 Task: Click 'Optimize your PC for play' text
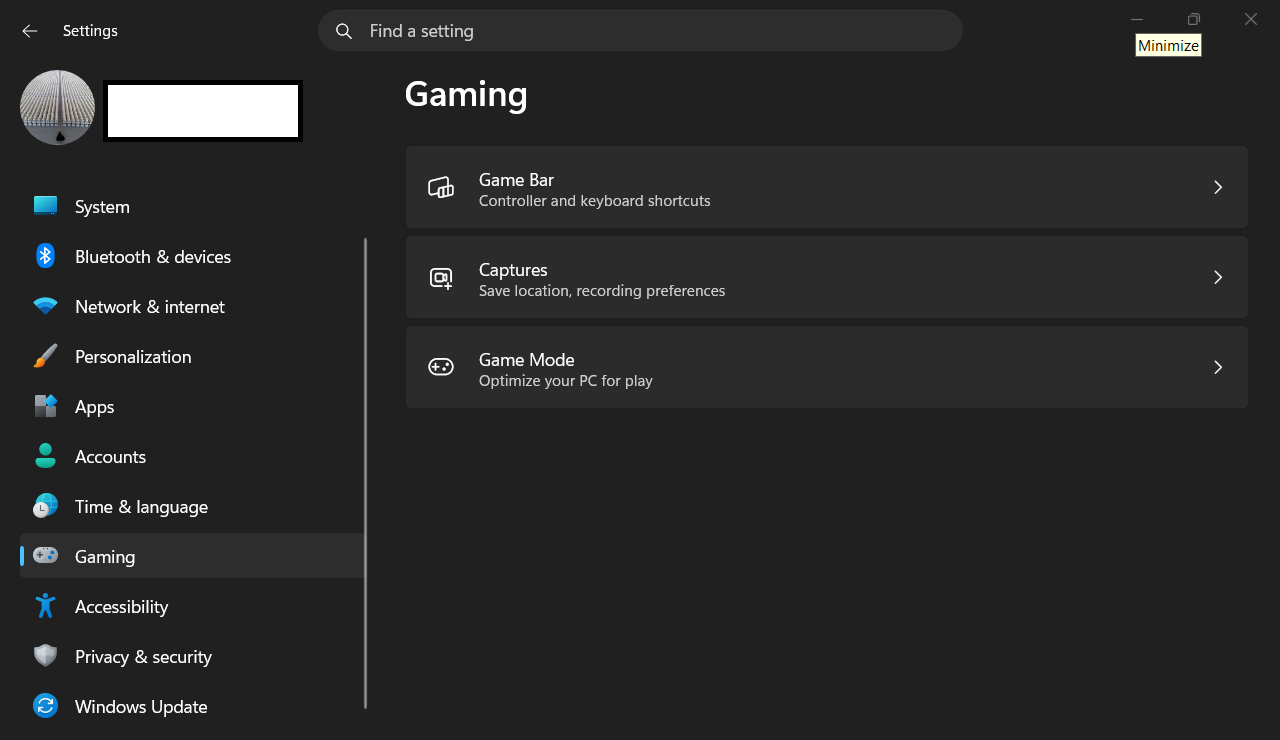pos(566,381)
